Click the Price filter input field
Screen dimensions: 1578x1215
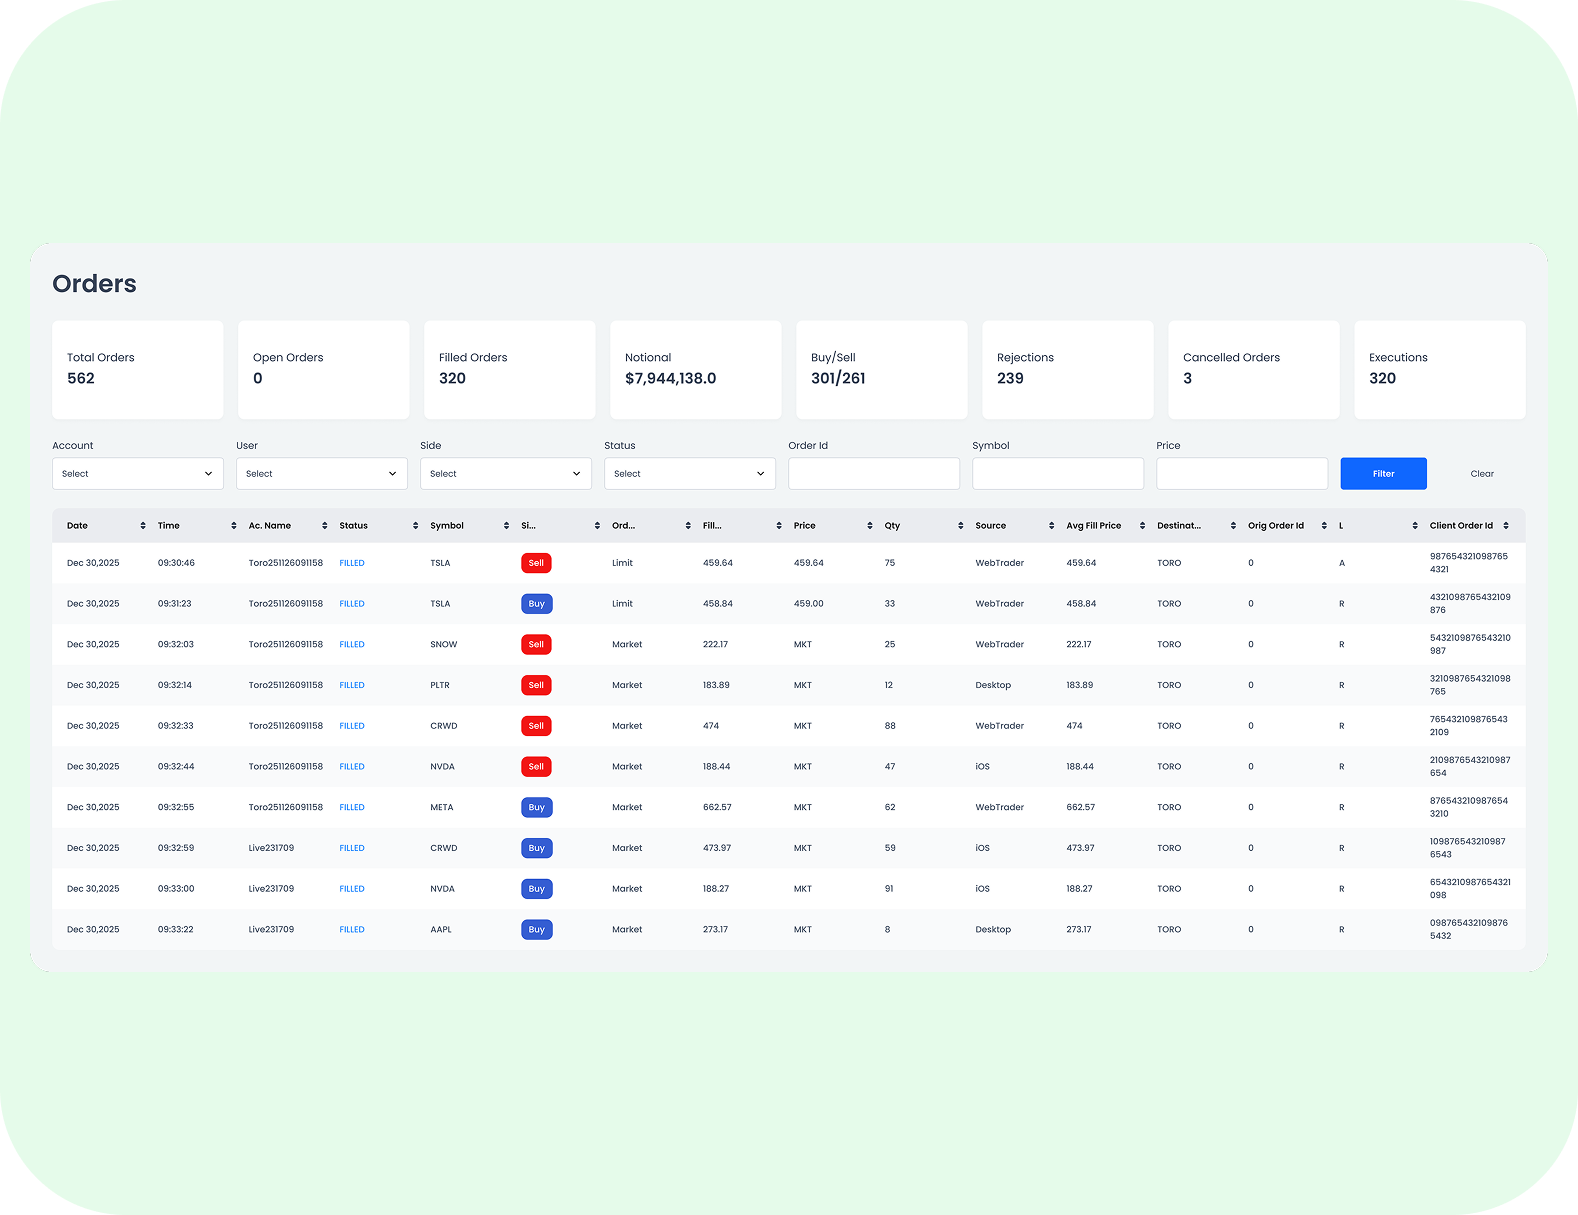coord(1241,474)
